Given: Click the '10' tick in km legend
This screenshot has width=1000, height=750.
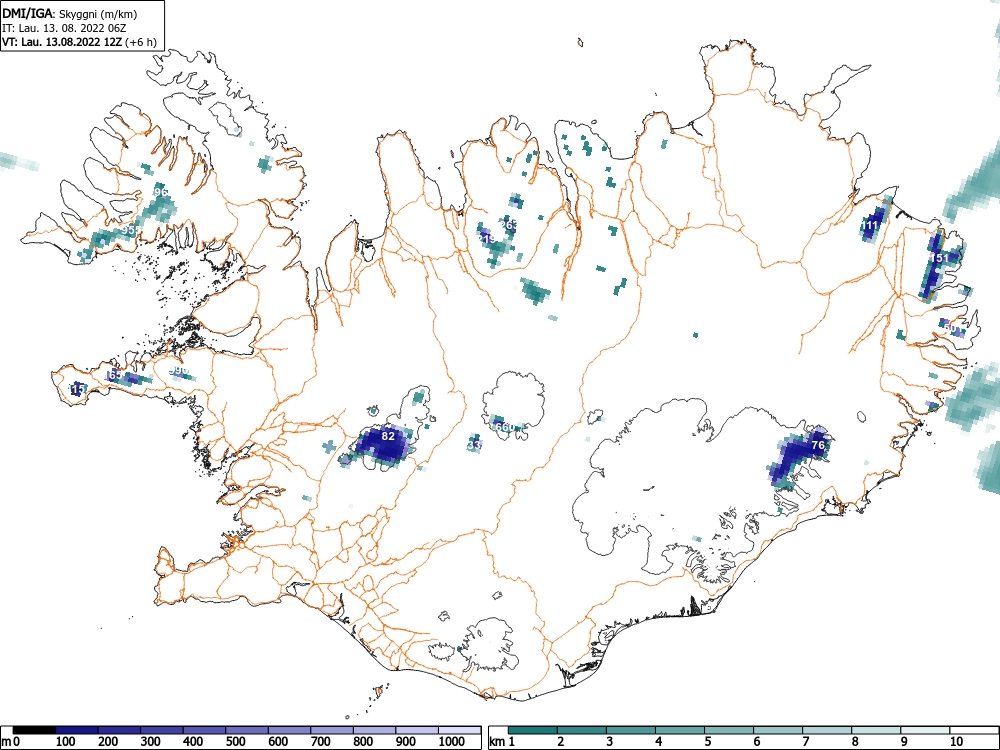Looking at the screenshot, I should coord(955,742).
